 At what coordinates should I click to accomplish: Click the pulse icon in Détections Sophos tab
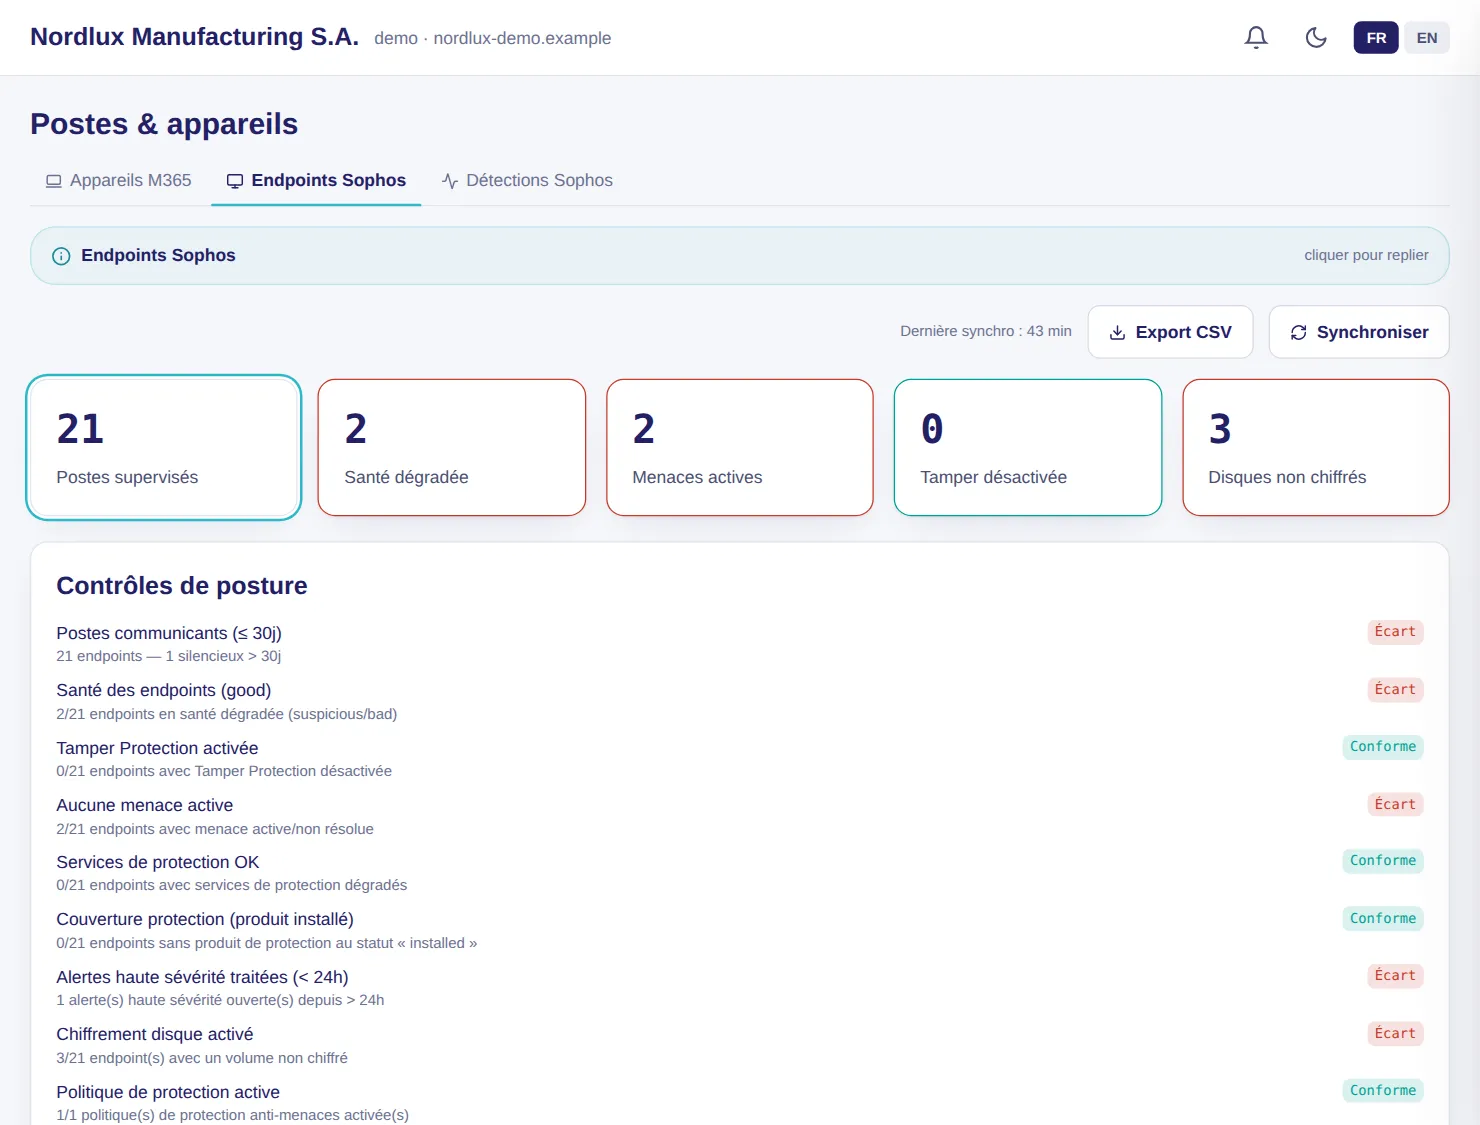coord(450,181)
